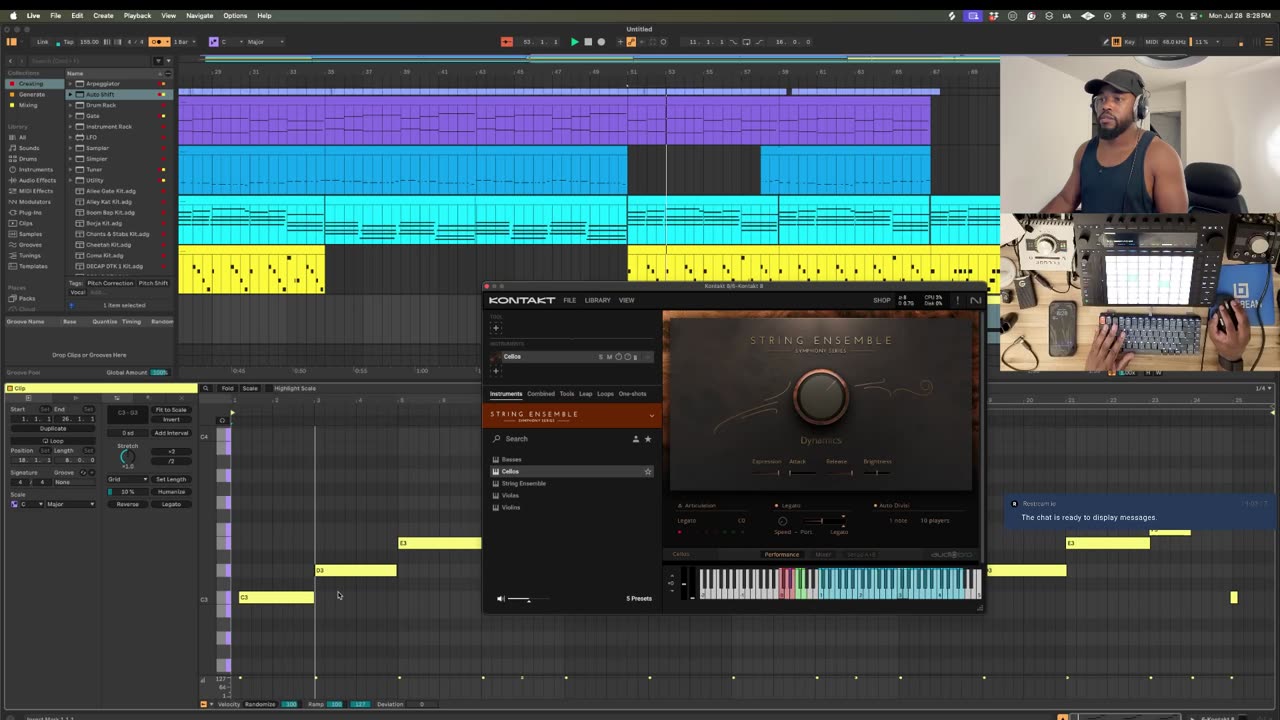Open the macOS Wi-Fi status icon
Viewport: 1280px width, 720px height.
coord(1162,16)
